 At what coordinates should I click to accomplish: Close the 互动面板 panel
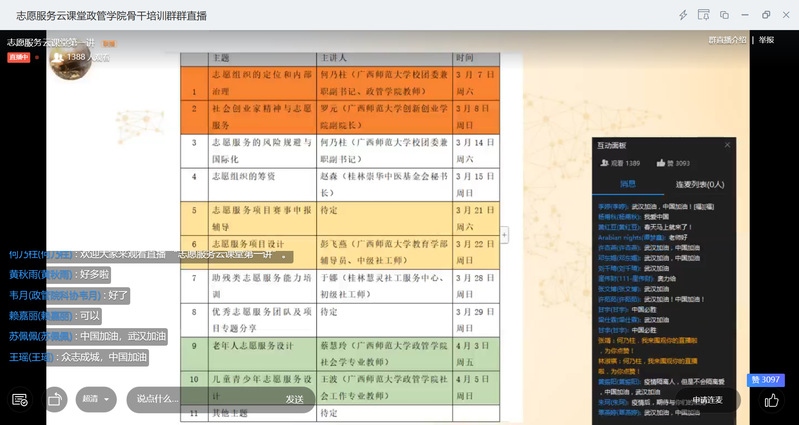(727, 145)
